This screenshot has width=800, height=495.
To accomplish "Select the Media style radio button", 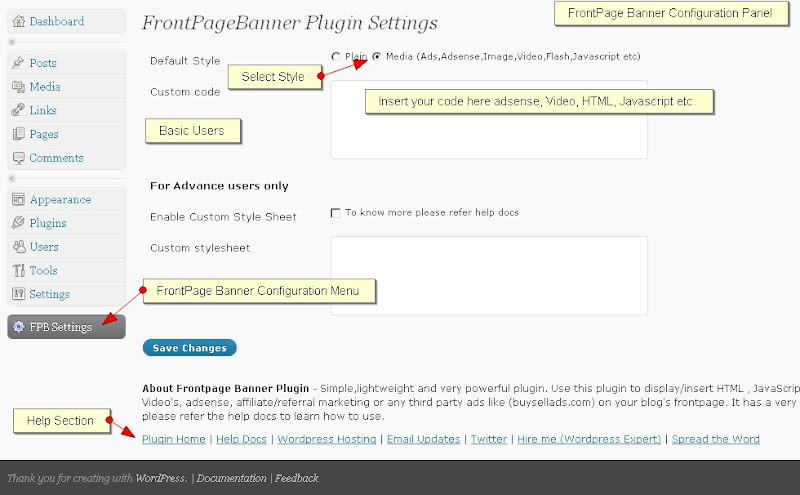I will [377, 56].
